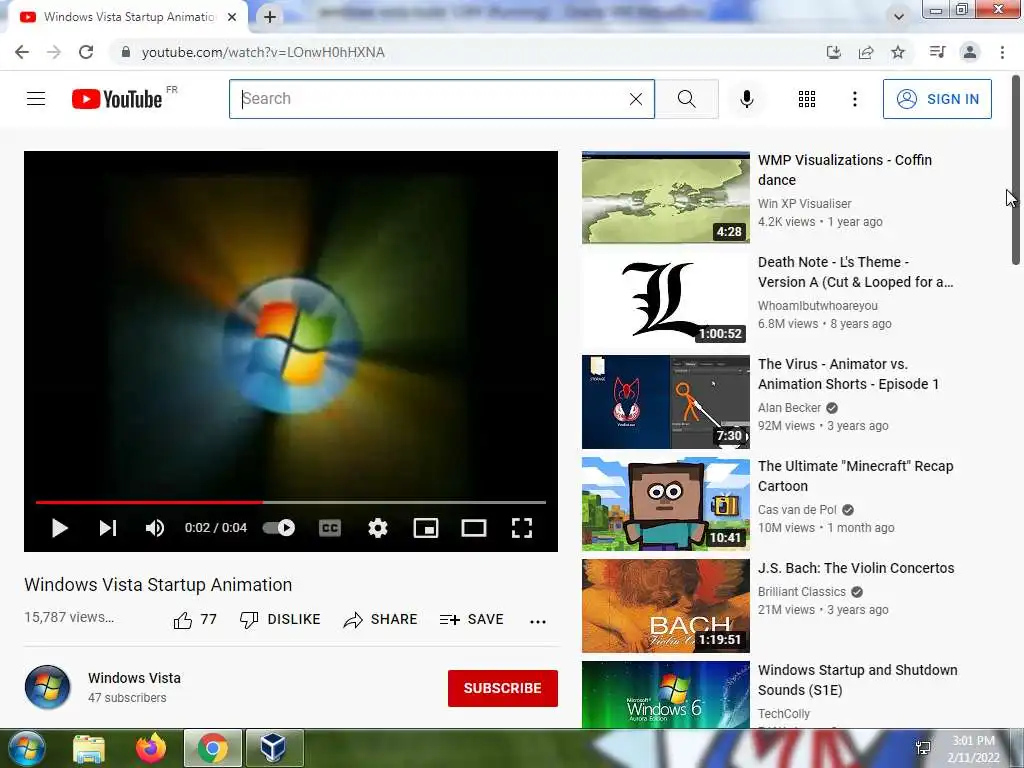Open Chrome three-dot menu

[1002, 52]
